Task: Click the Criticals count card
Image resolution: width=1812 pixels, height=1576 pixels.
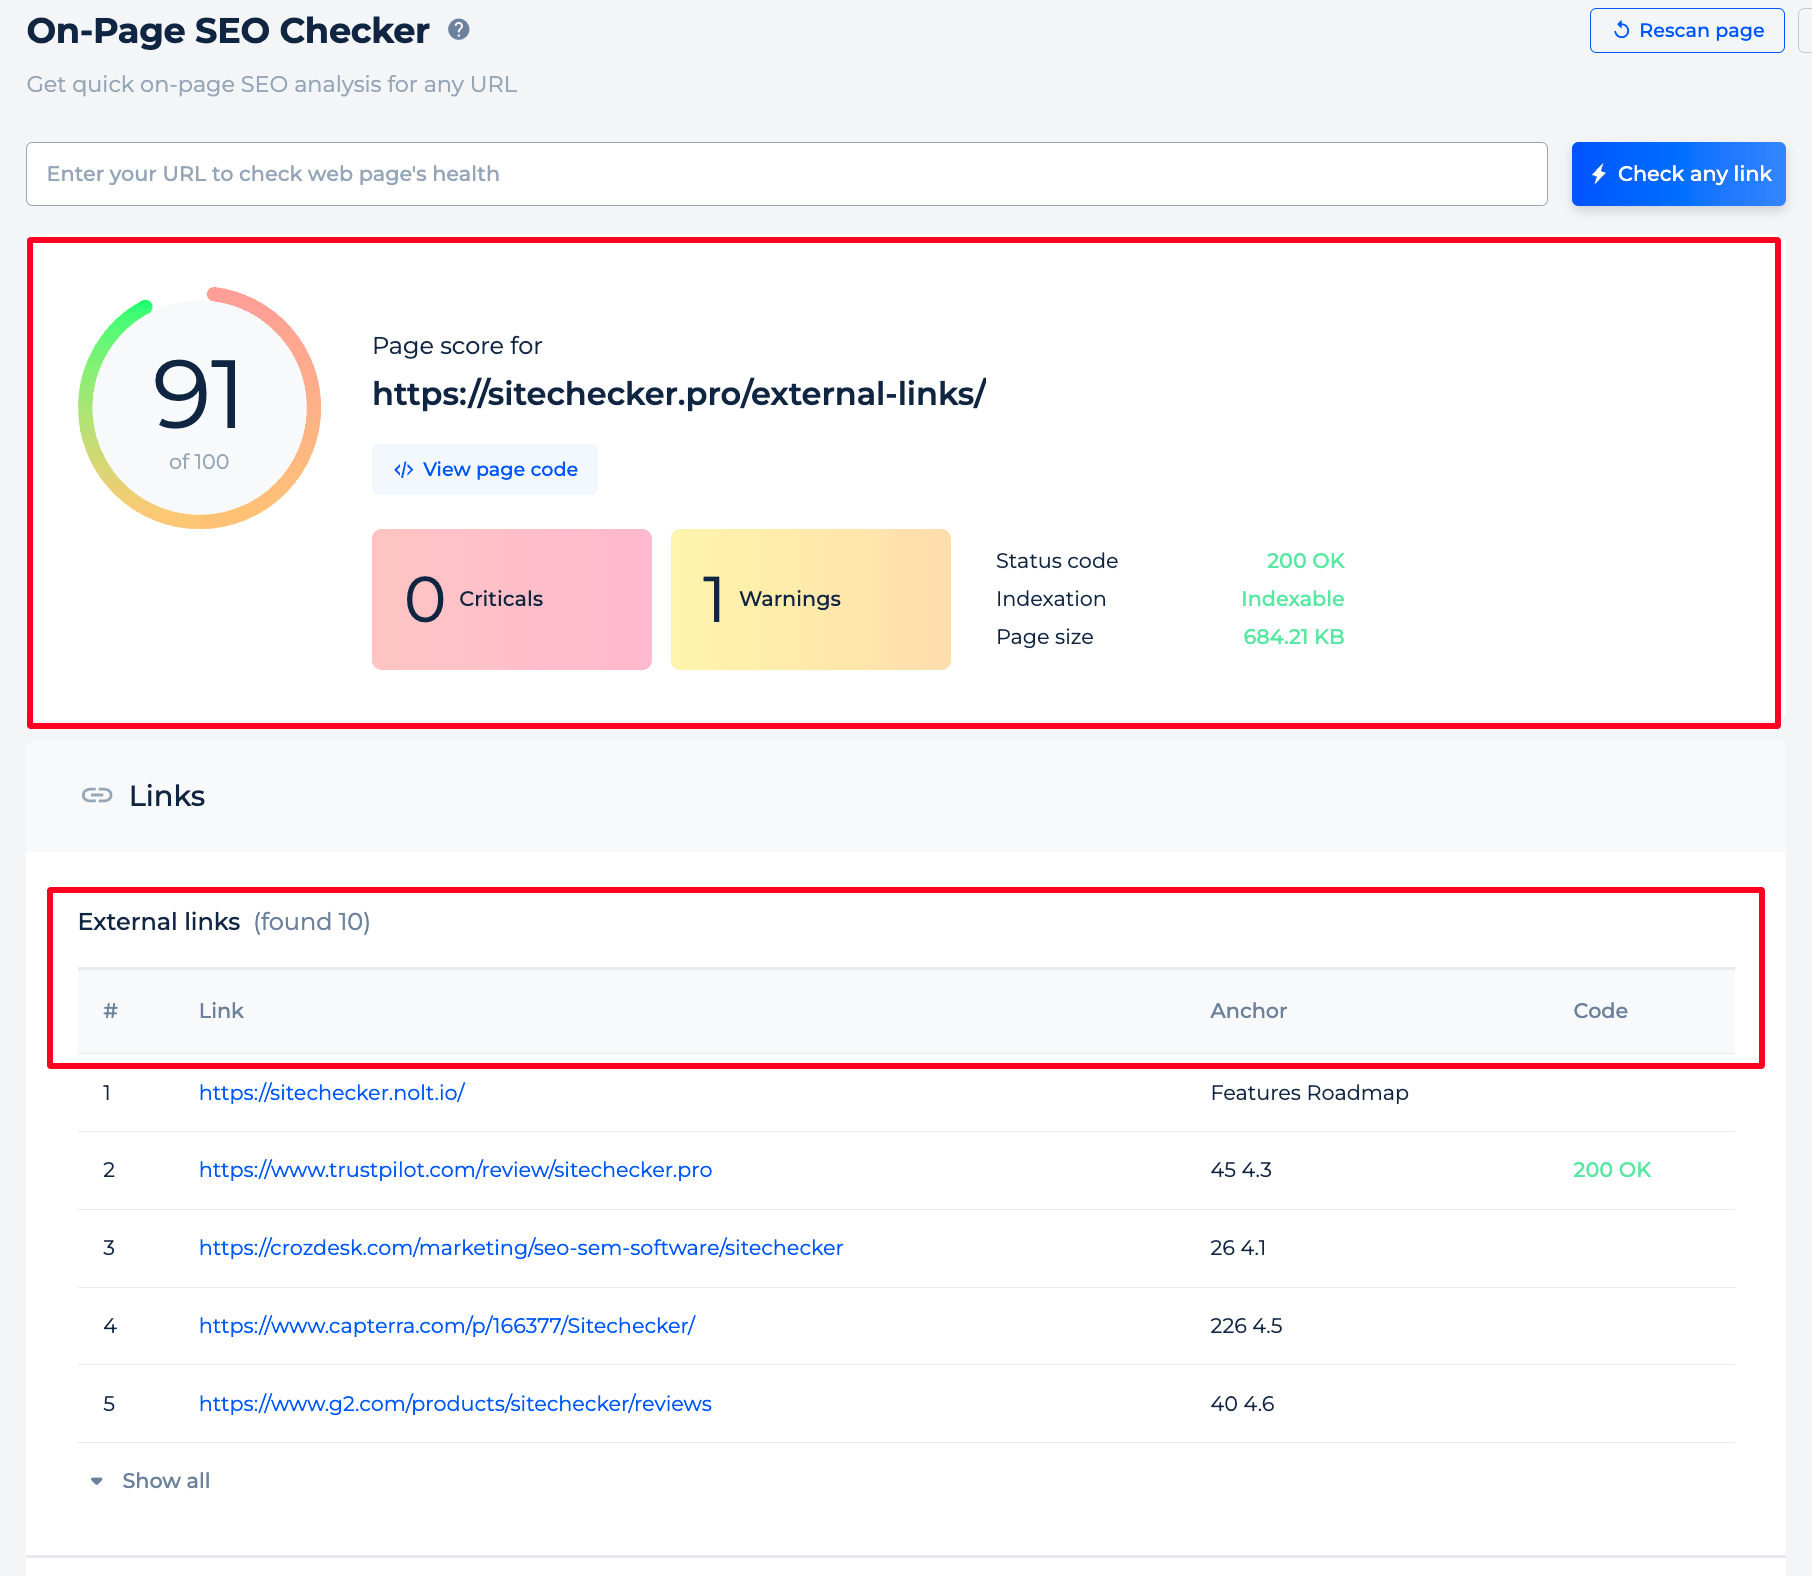Action: (512, 599)
